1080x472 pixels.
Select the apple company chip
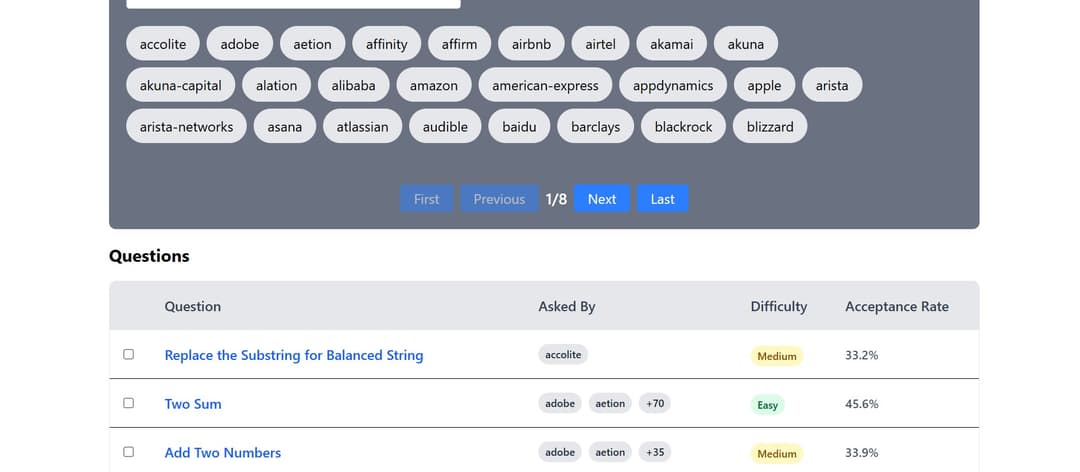[x=764, y=85]
